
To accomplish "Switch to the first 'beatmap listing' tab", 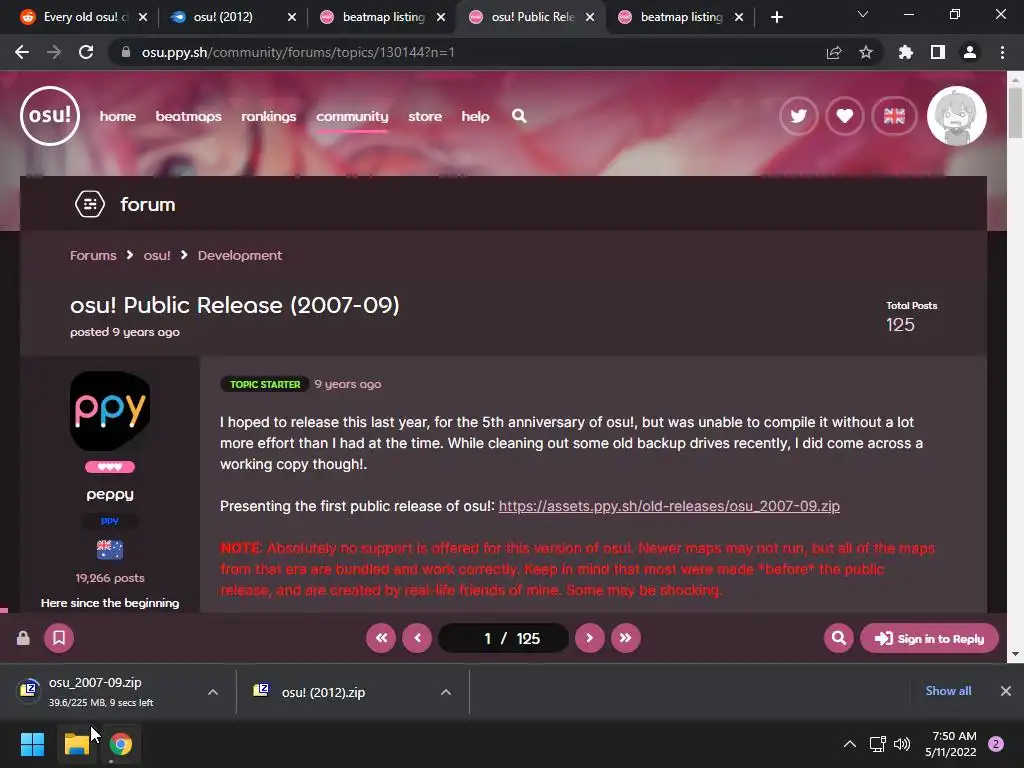I will pyautogui.click(x=383, y=17).
